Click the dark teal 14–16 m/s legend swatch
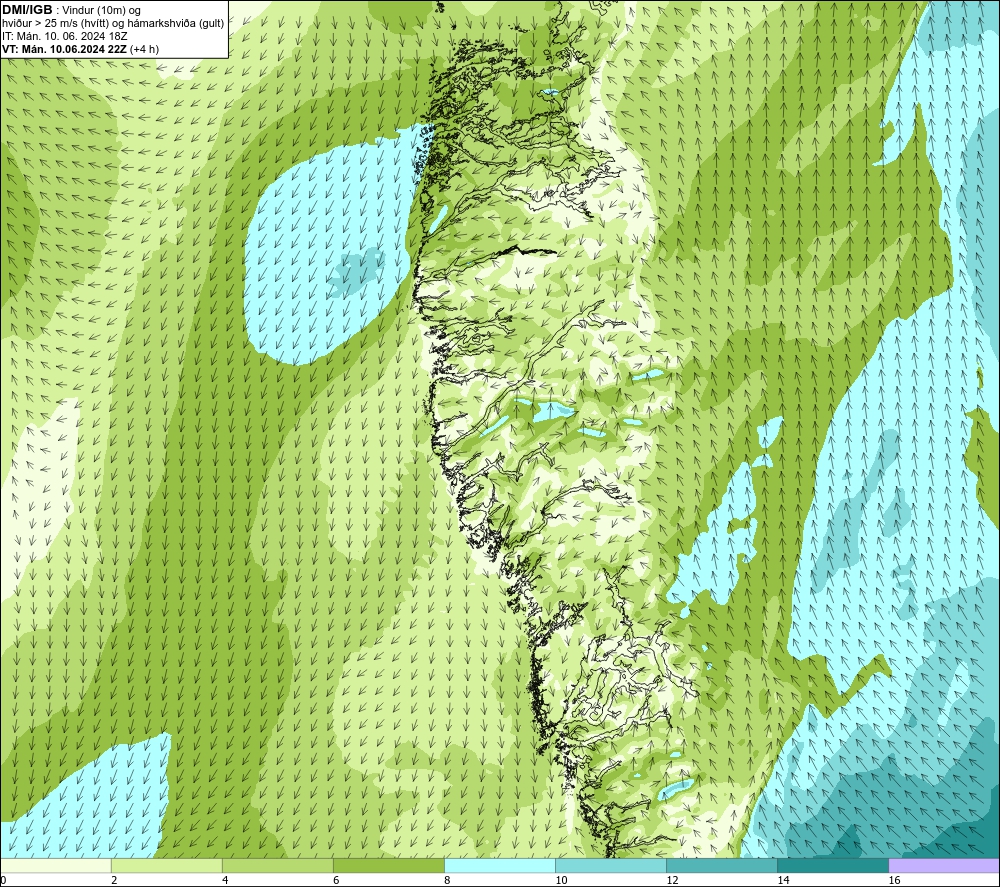1000x887 pixels. [x=833, y=865]
